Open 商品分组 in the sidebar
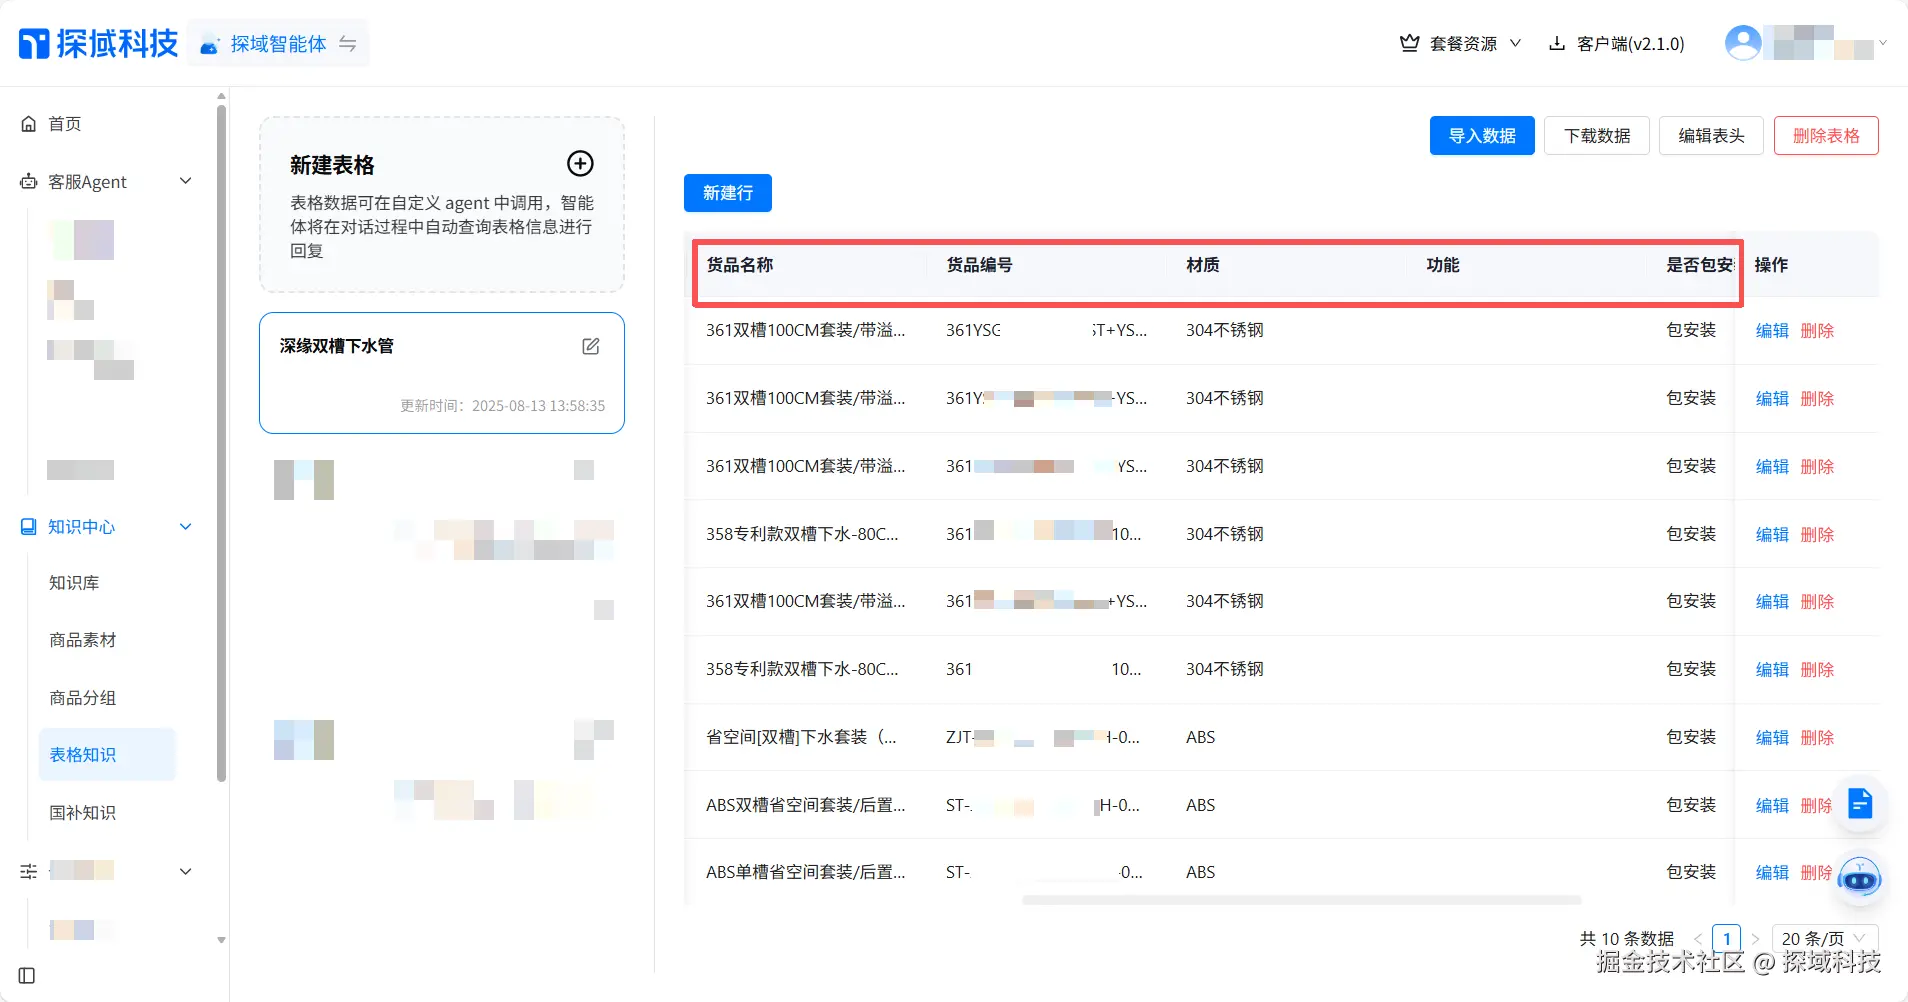Image resolution: width=1908 pixels, height=1002 pixels. coord(83,698)
